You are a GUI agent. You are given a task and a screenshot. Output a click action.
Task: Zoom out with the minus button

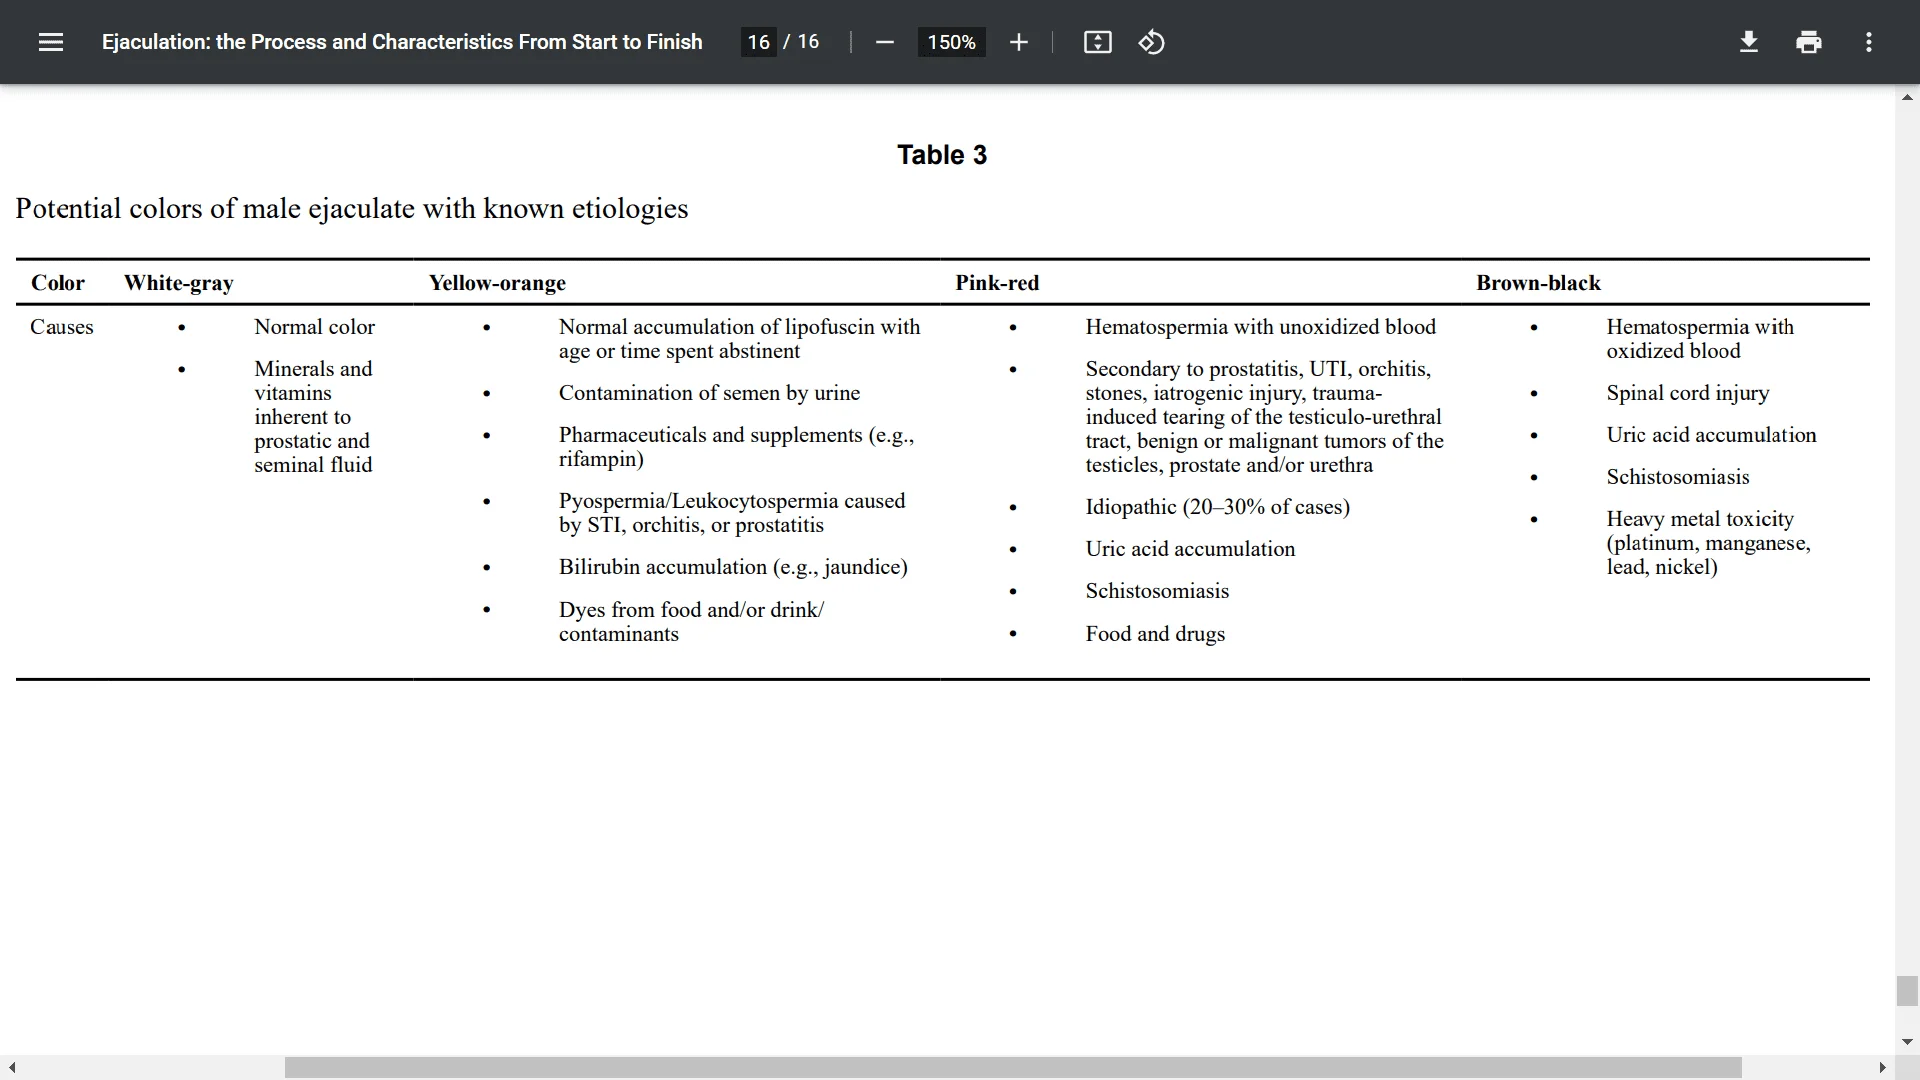(884, 42)
